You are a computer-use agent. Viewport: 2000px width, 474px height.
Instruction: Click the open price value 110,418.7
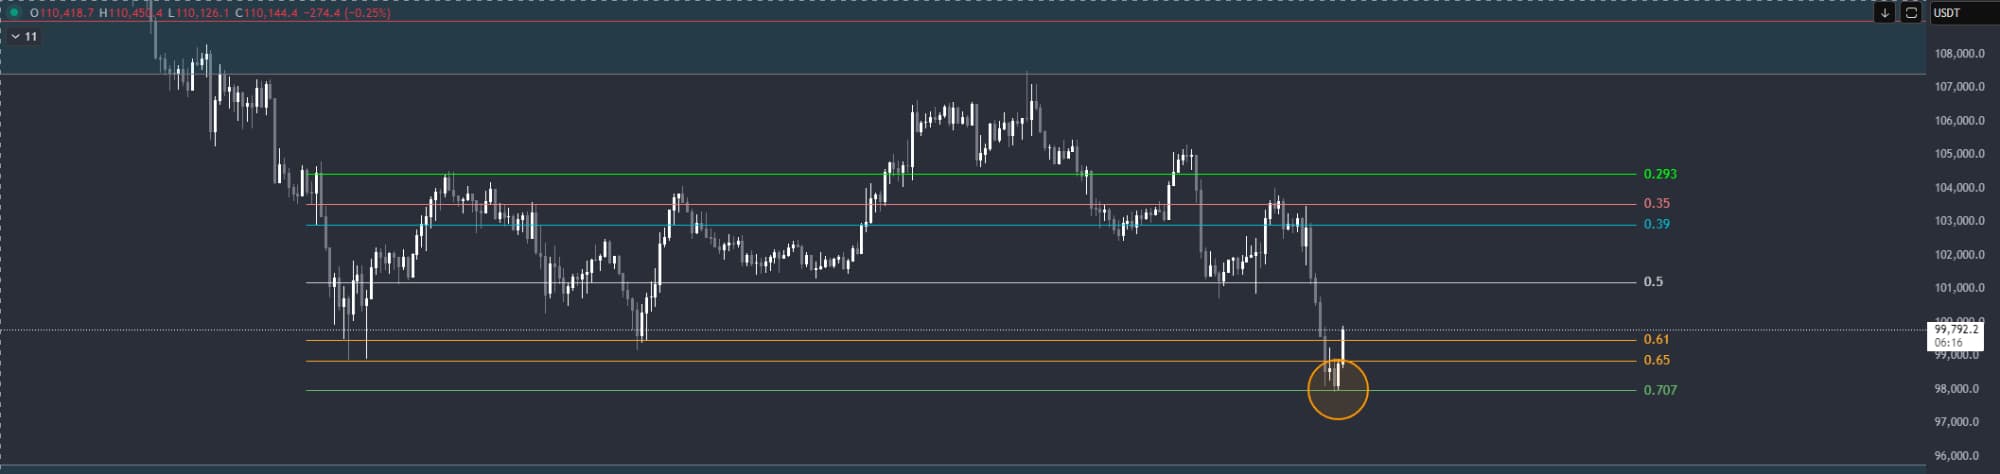tap(67, 13)
